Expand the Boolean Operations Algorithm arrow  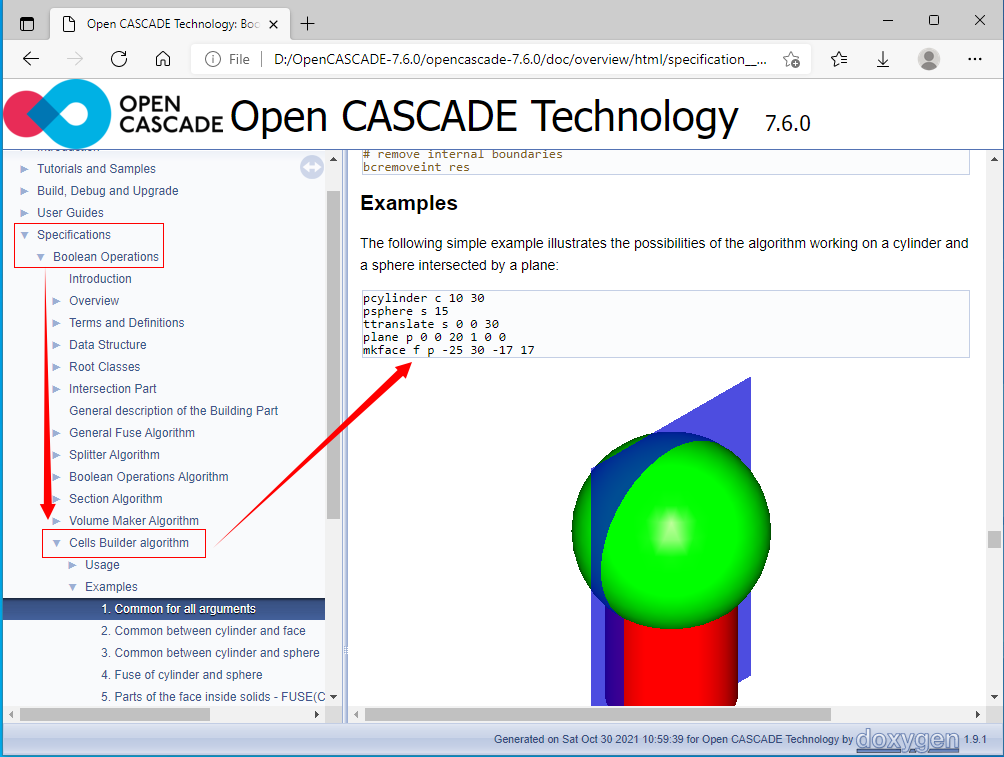(56, 477)
